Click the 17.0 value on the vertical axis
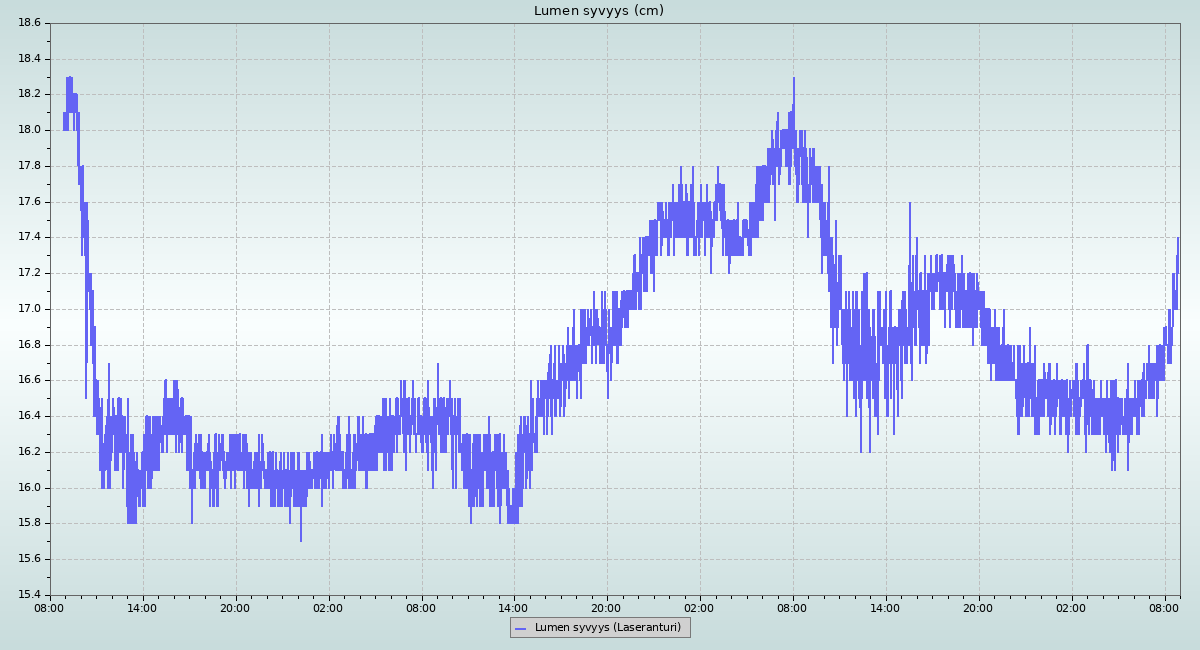 click(29, 309)
